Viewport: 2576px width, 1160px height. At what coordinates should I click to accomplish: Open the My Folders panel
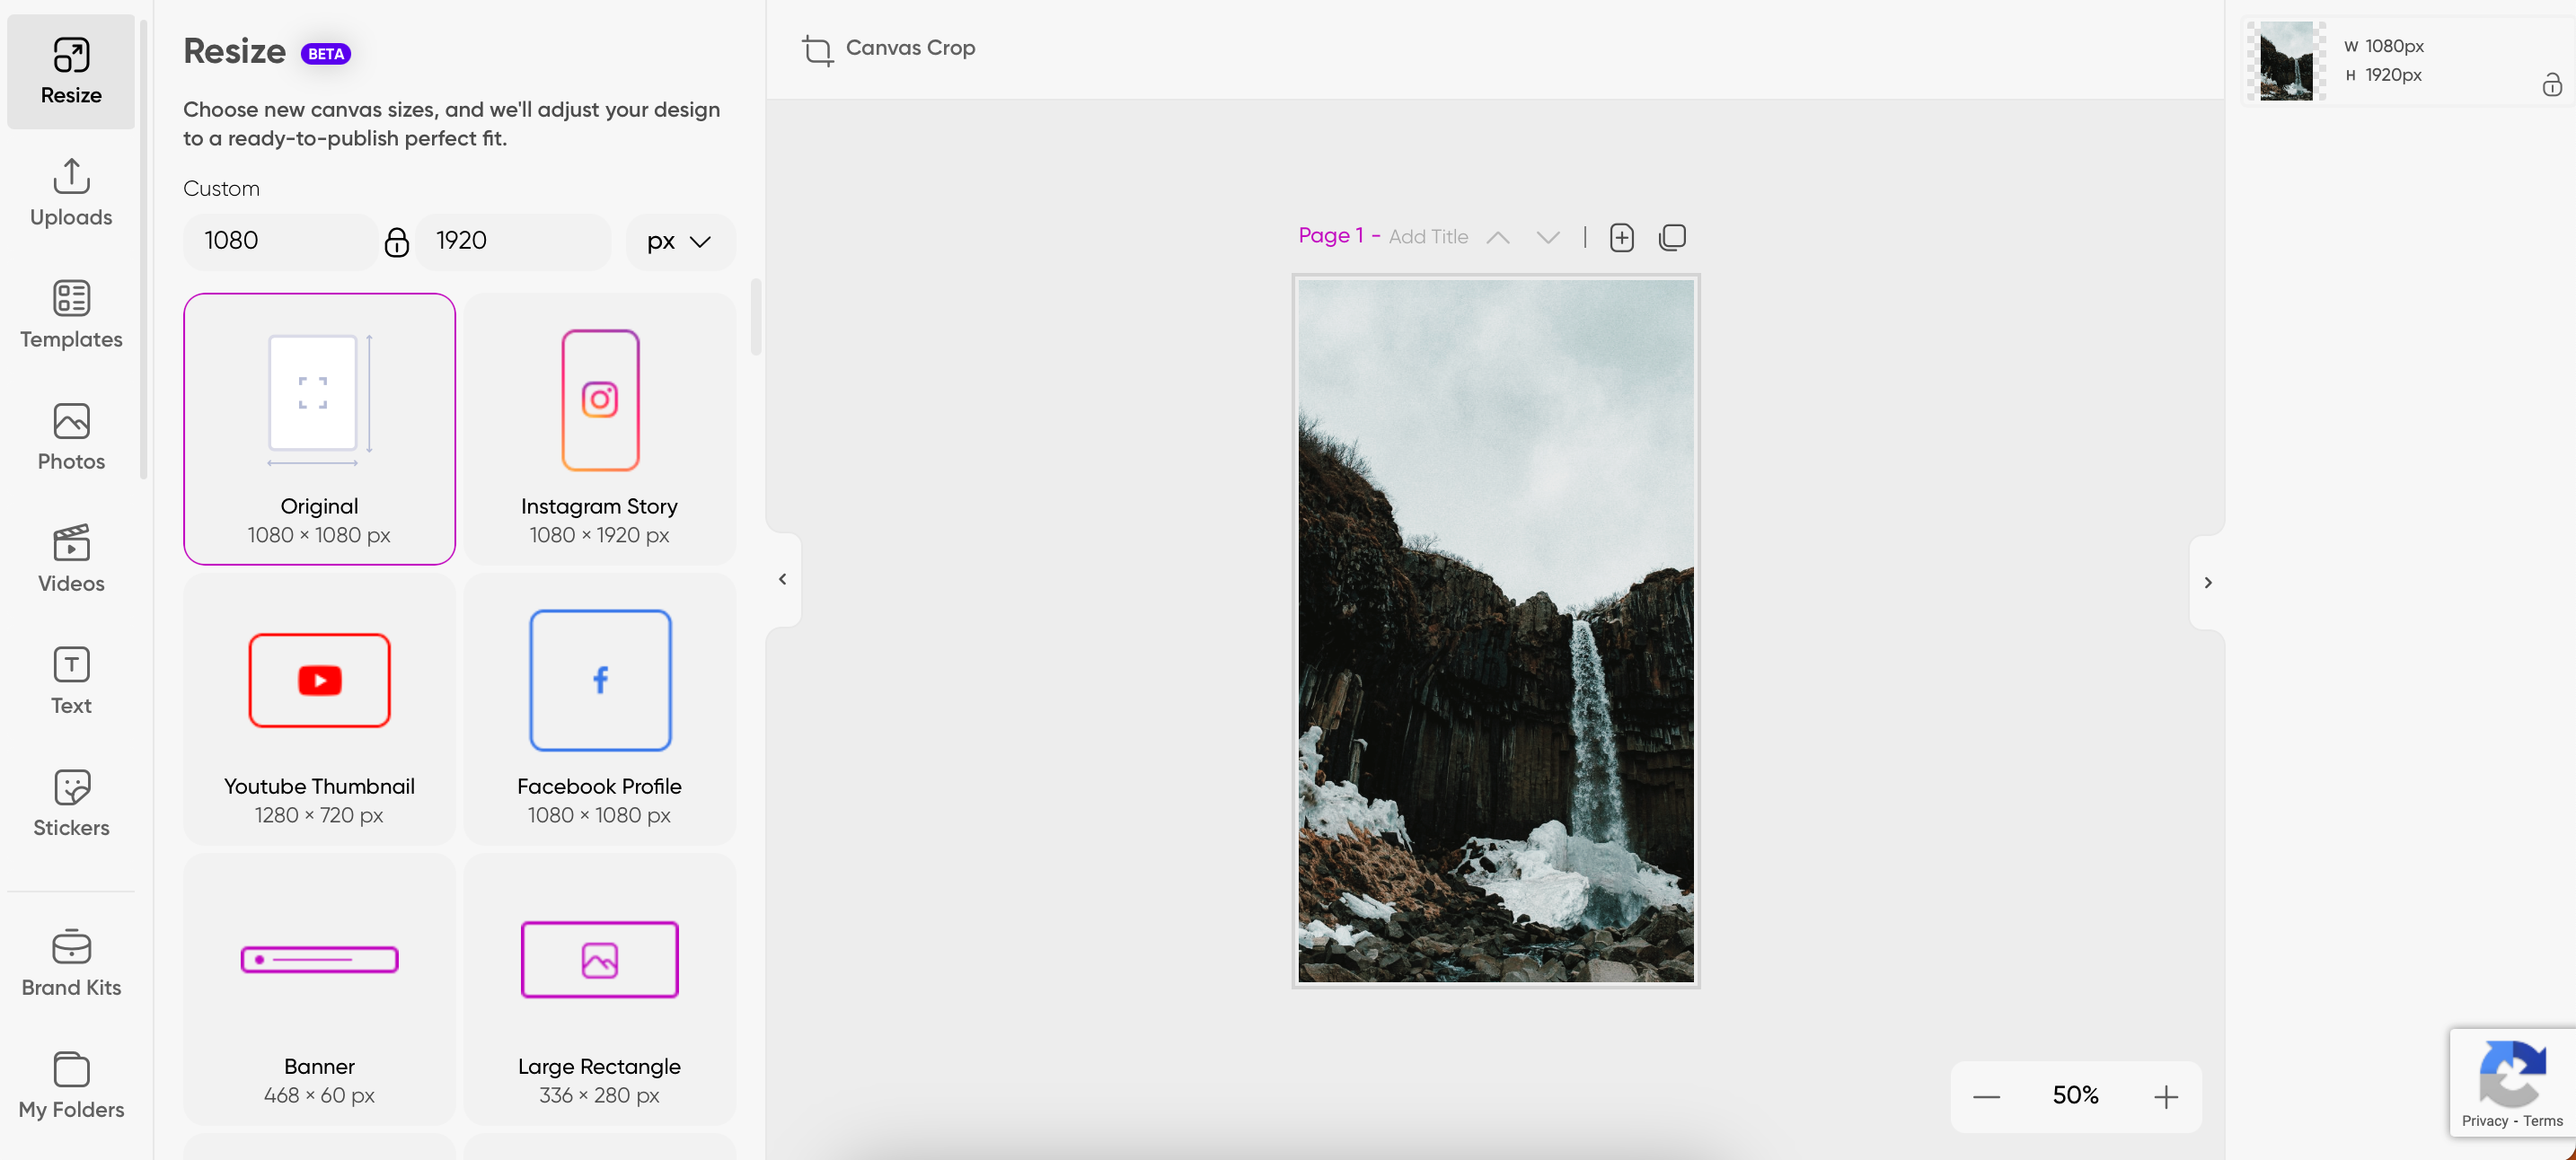pos(71,1085)
